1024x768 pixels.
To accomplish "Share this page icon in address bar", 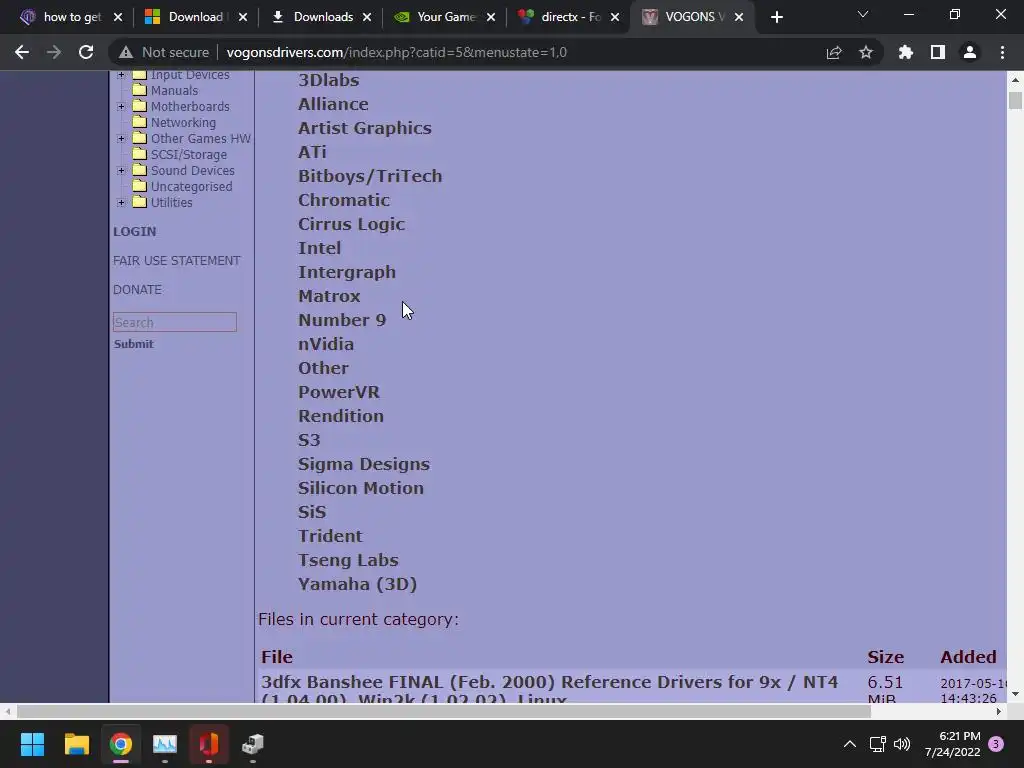I will (x=834, y=52).
